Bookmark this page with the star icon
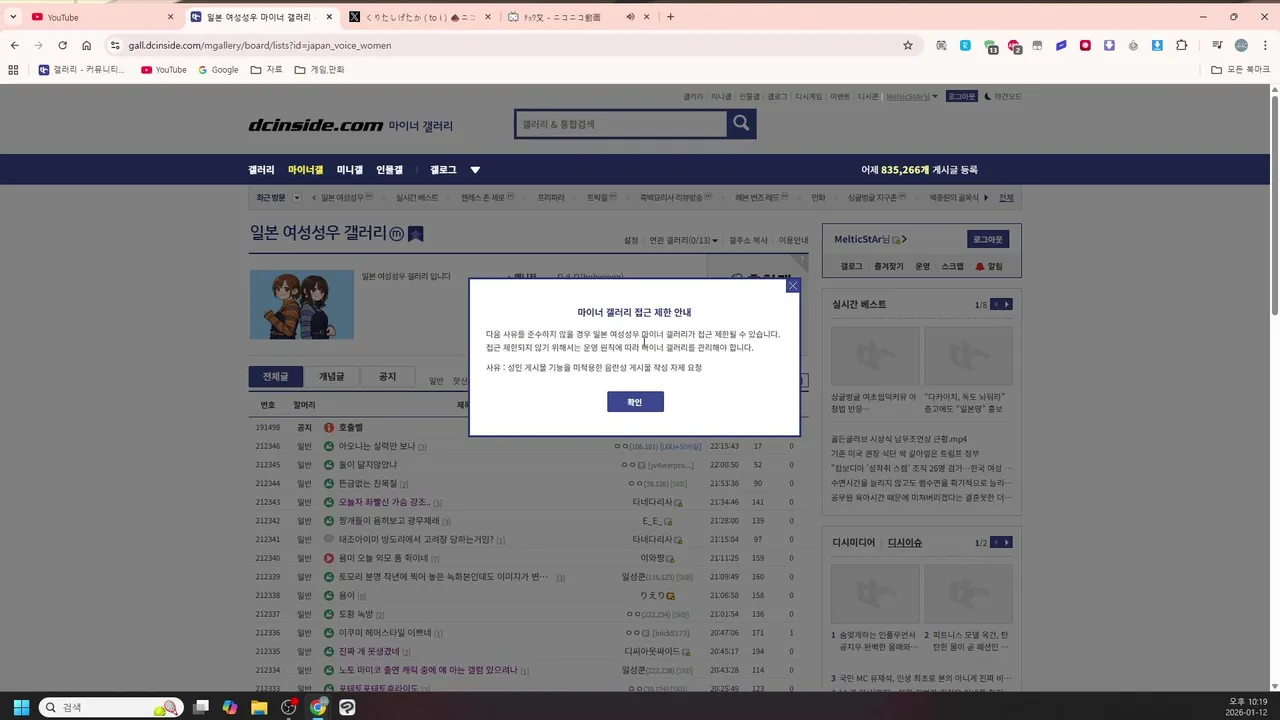This screenshot has height=720, width=1280. (908, 45)
